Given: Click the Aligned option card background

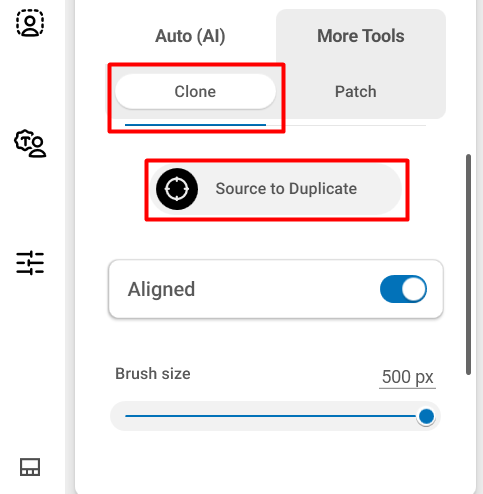Looking at the screenshot, I should point(276,289).
